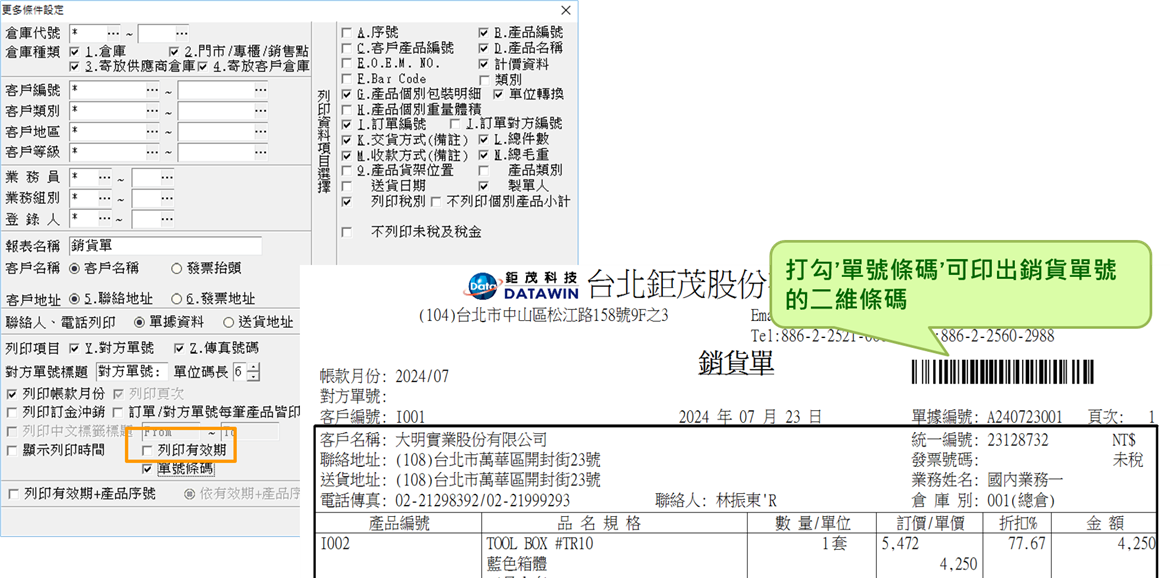Viewport: 1170px width, 578px height.
Task: Open lookup for 客戶編號 starting value
Action: (x=152, y=91)
